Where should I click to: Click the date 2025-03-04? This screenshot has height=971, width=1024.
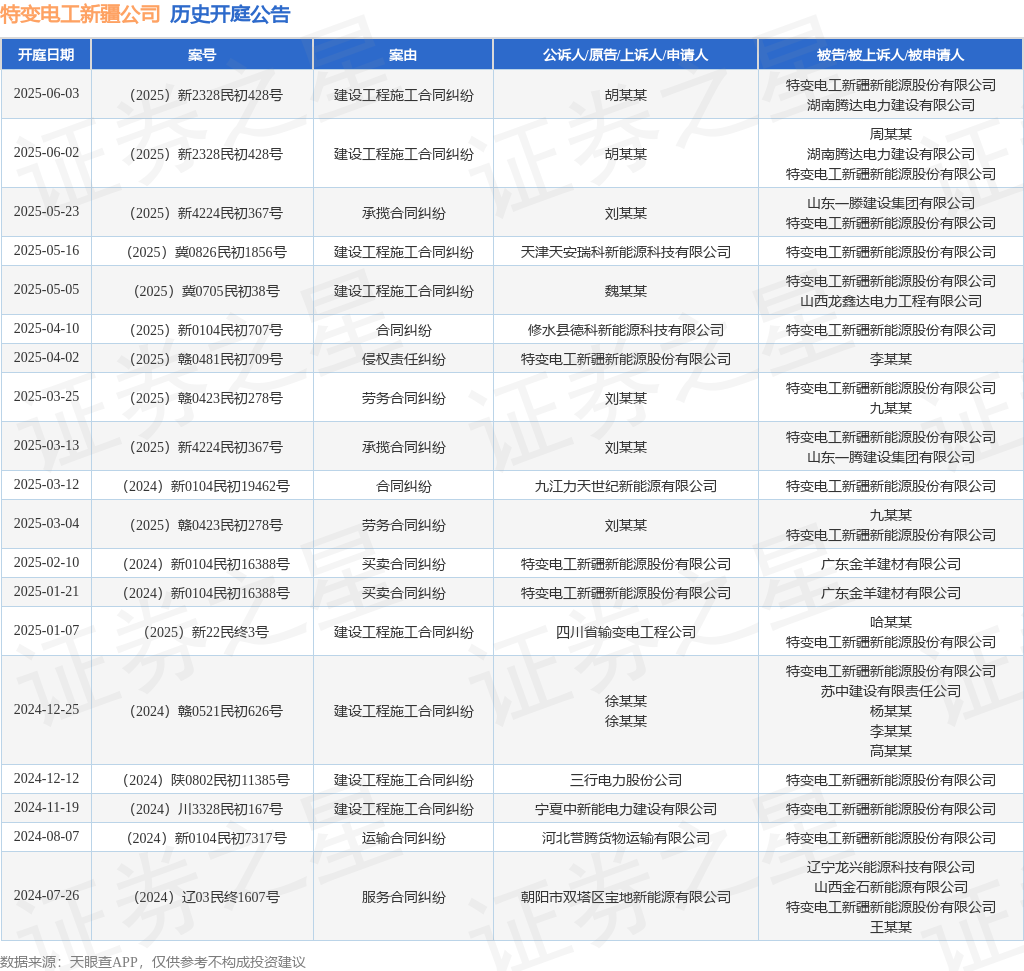[46, 524]
